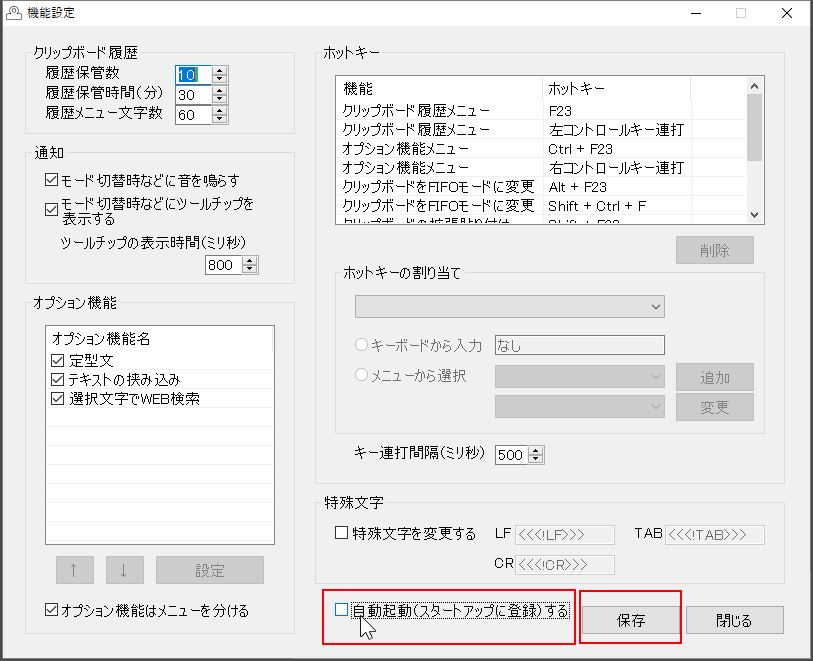
Task: Increase 履歴保管数 with its up arrow
Action: (x=219, y=69)
